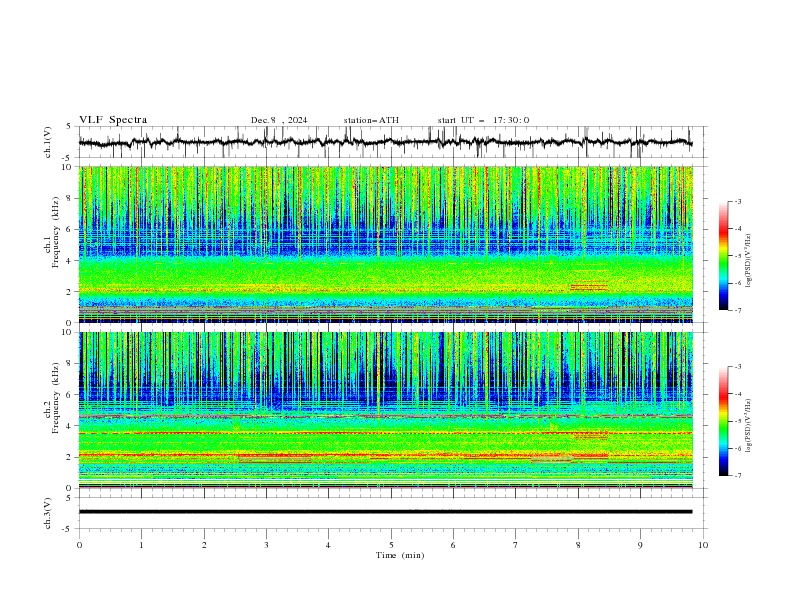Click the ch.2 spectrogram color scale bar
The width and height of the screenshot is (792, 612).
(723, 421)
